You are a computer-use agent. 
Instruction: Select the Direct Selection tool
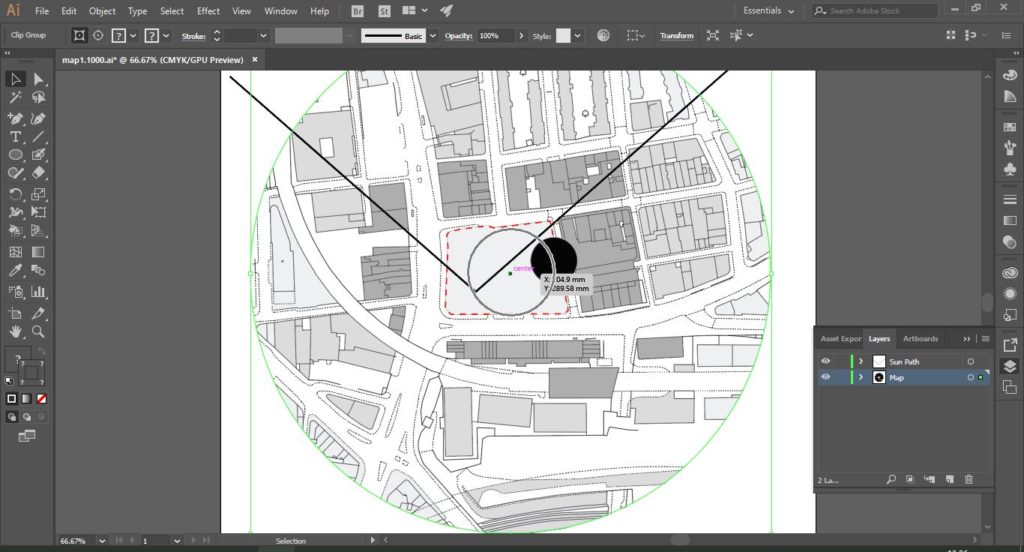(x=39, y=79)
